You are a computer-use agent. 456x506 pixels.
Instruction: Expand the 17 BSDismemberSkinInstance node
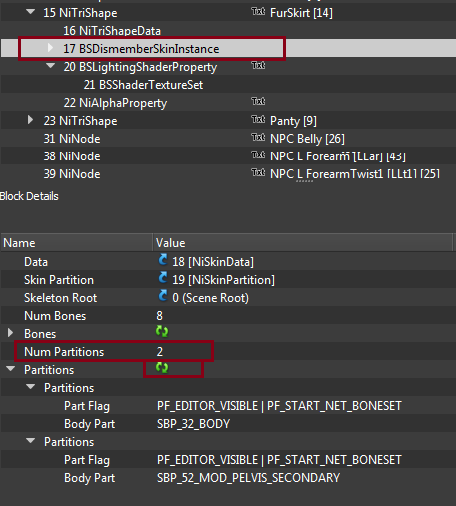pyautogui.click(x=50, y=48)
